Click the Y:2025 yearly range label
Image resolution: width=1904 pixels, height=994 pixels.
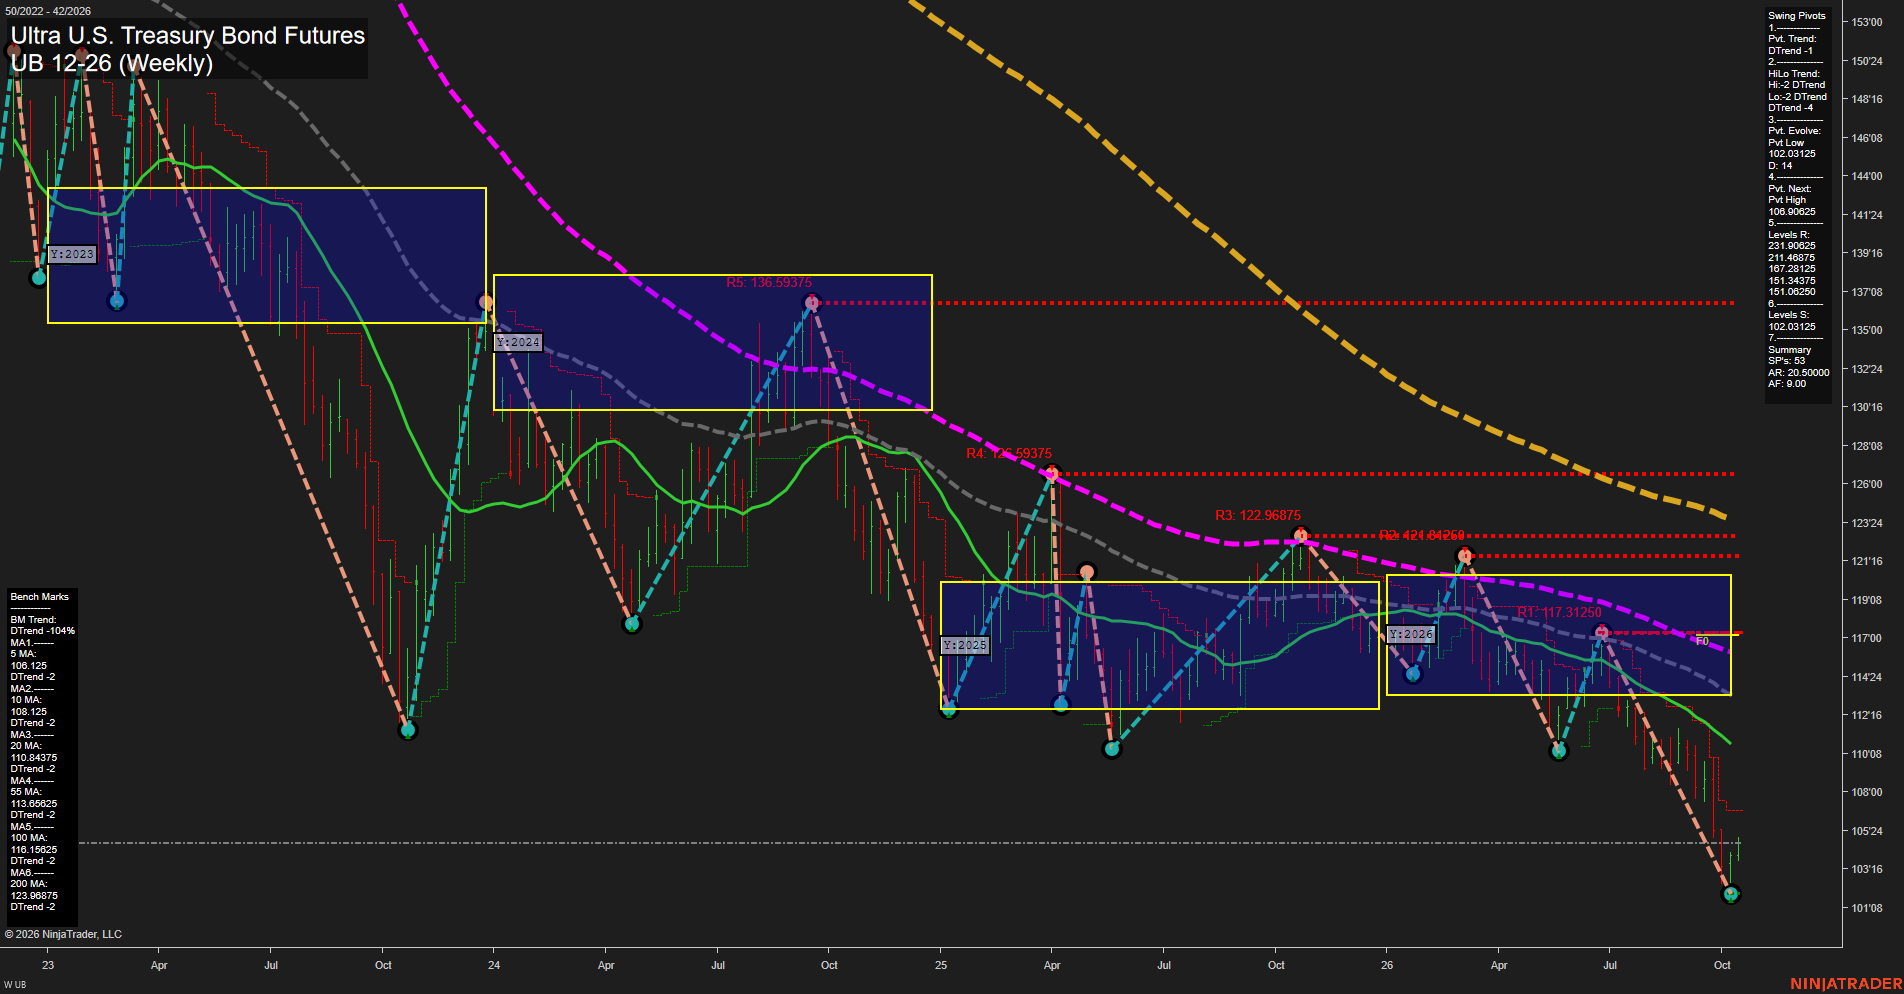(x=965, y=645)
